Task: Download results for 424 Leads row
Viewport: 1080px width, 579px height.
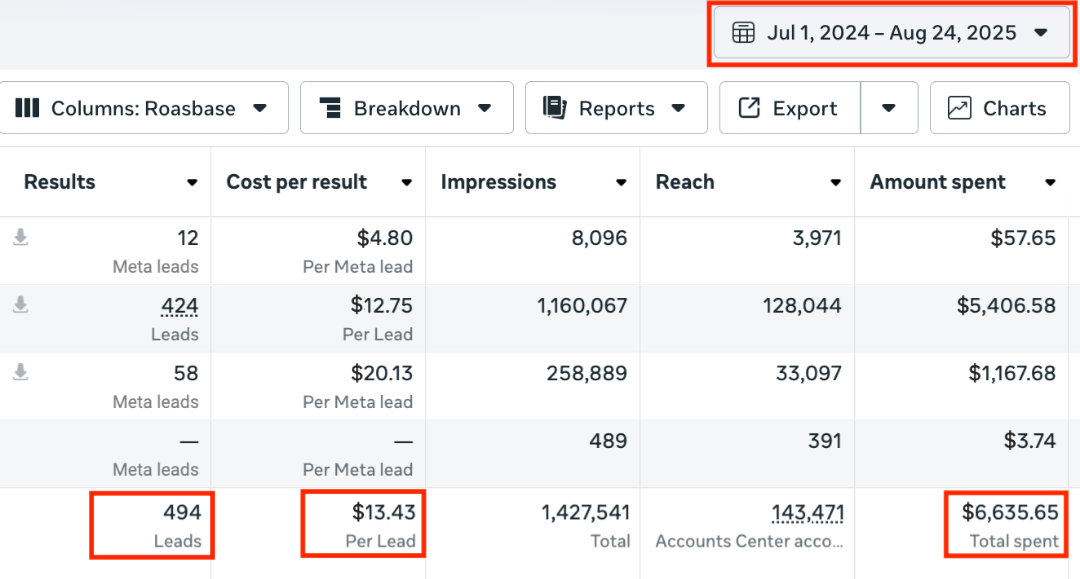Action: tap(20, 306)
